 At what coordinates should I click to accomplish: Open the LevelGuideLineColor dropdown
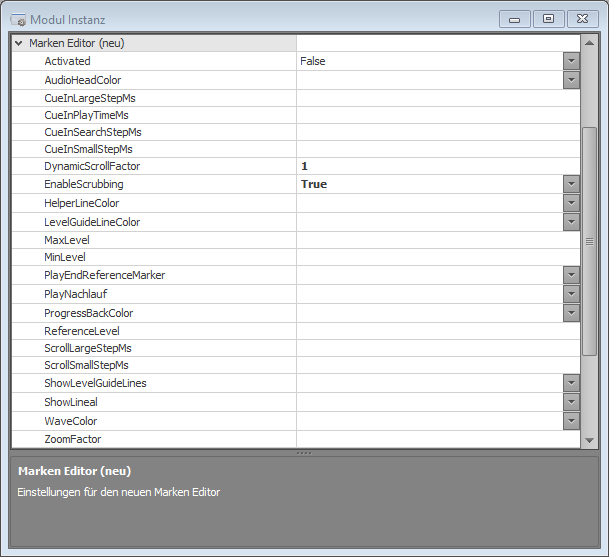click(x=571, y=222)
